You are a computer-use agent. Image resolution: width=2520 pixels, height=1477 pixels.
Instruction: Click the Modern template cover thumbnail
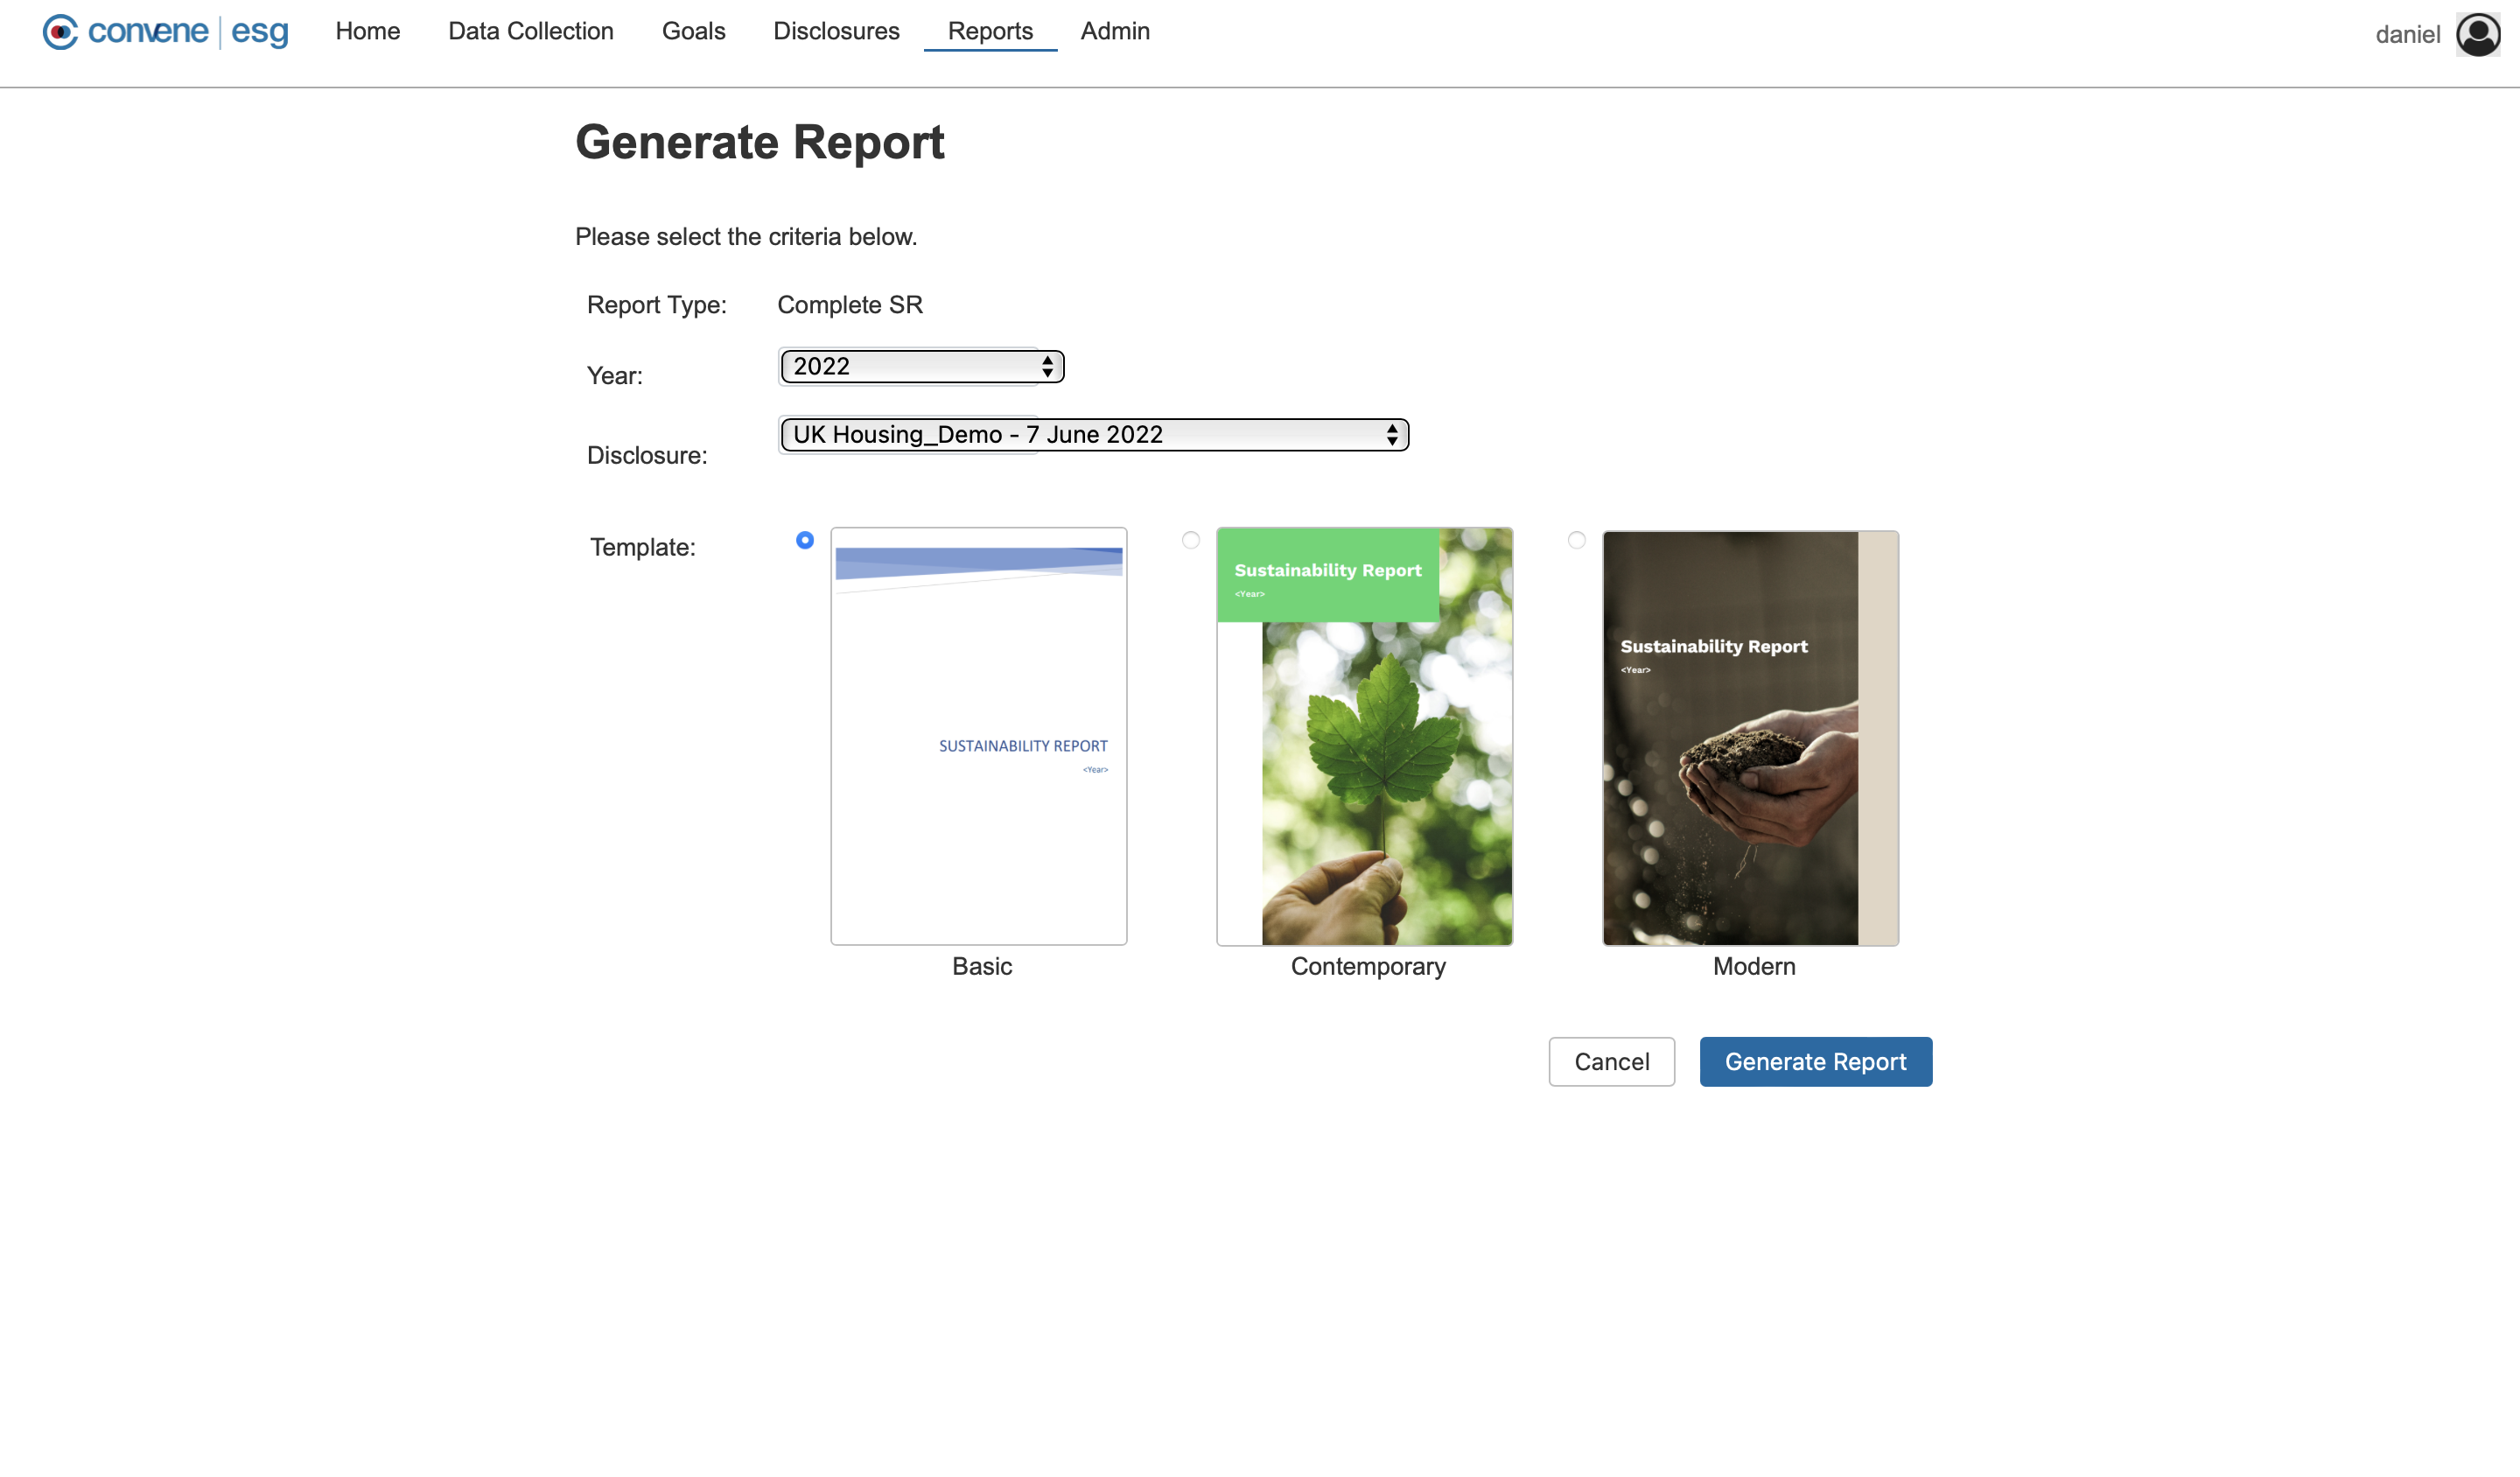[1749, 737]
